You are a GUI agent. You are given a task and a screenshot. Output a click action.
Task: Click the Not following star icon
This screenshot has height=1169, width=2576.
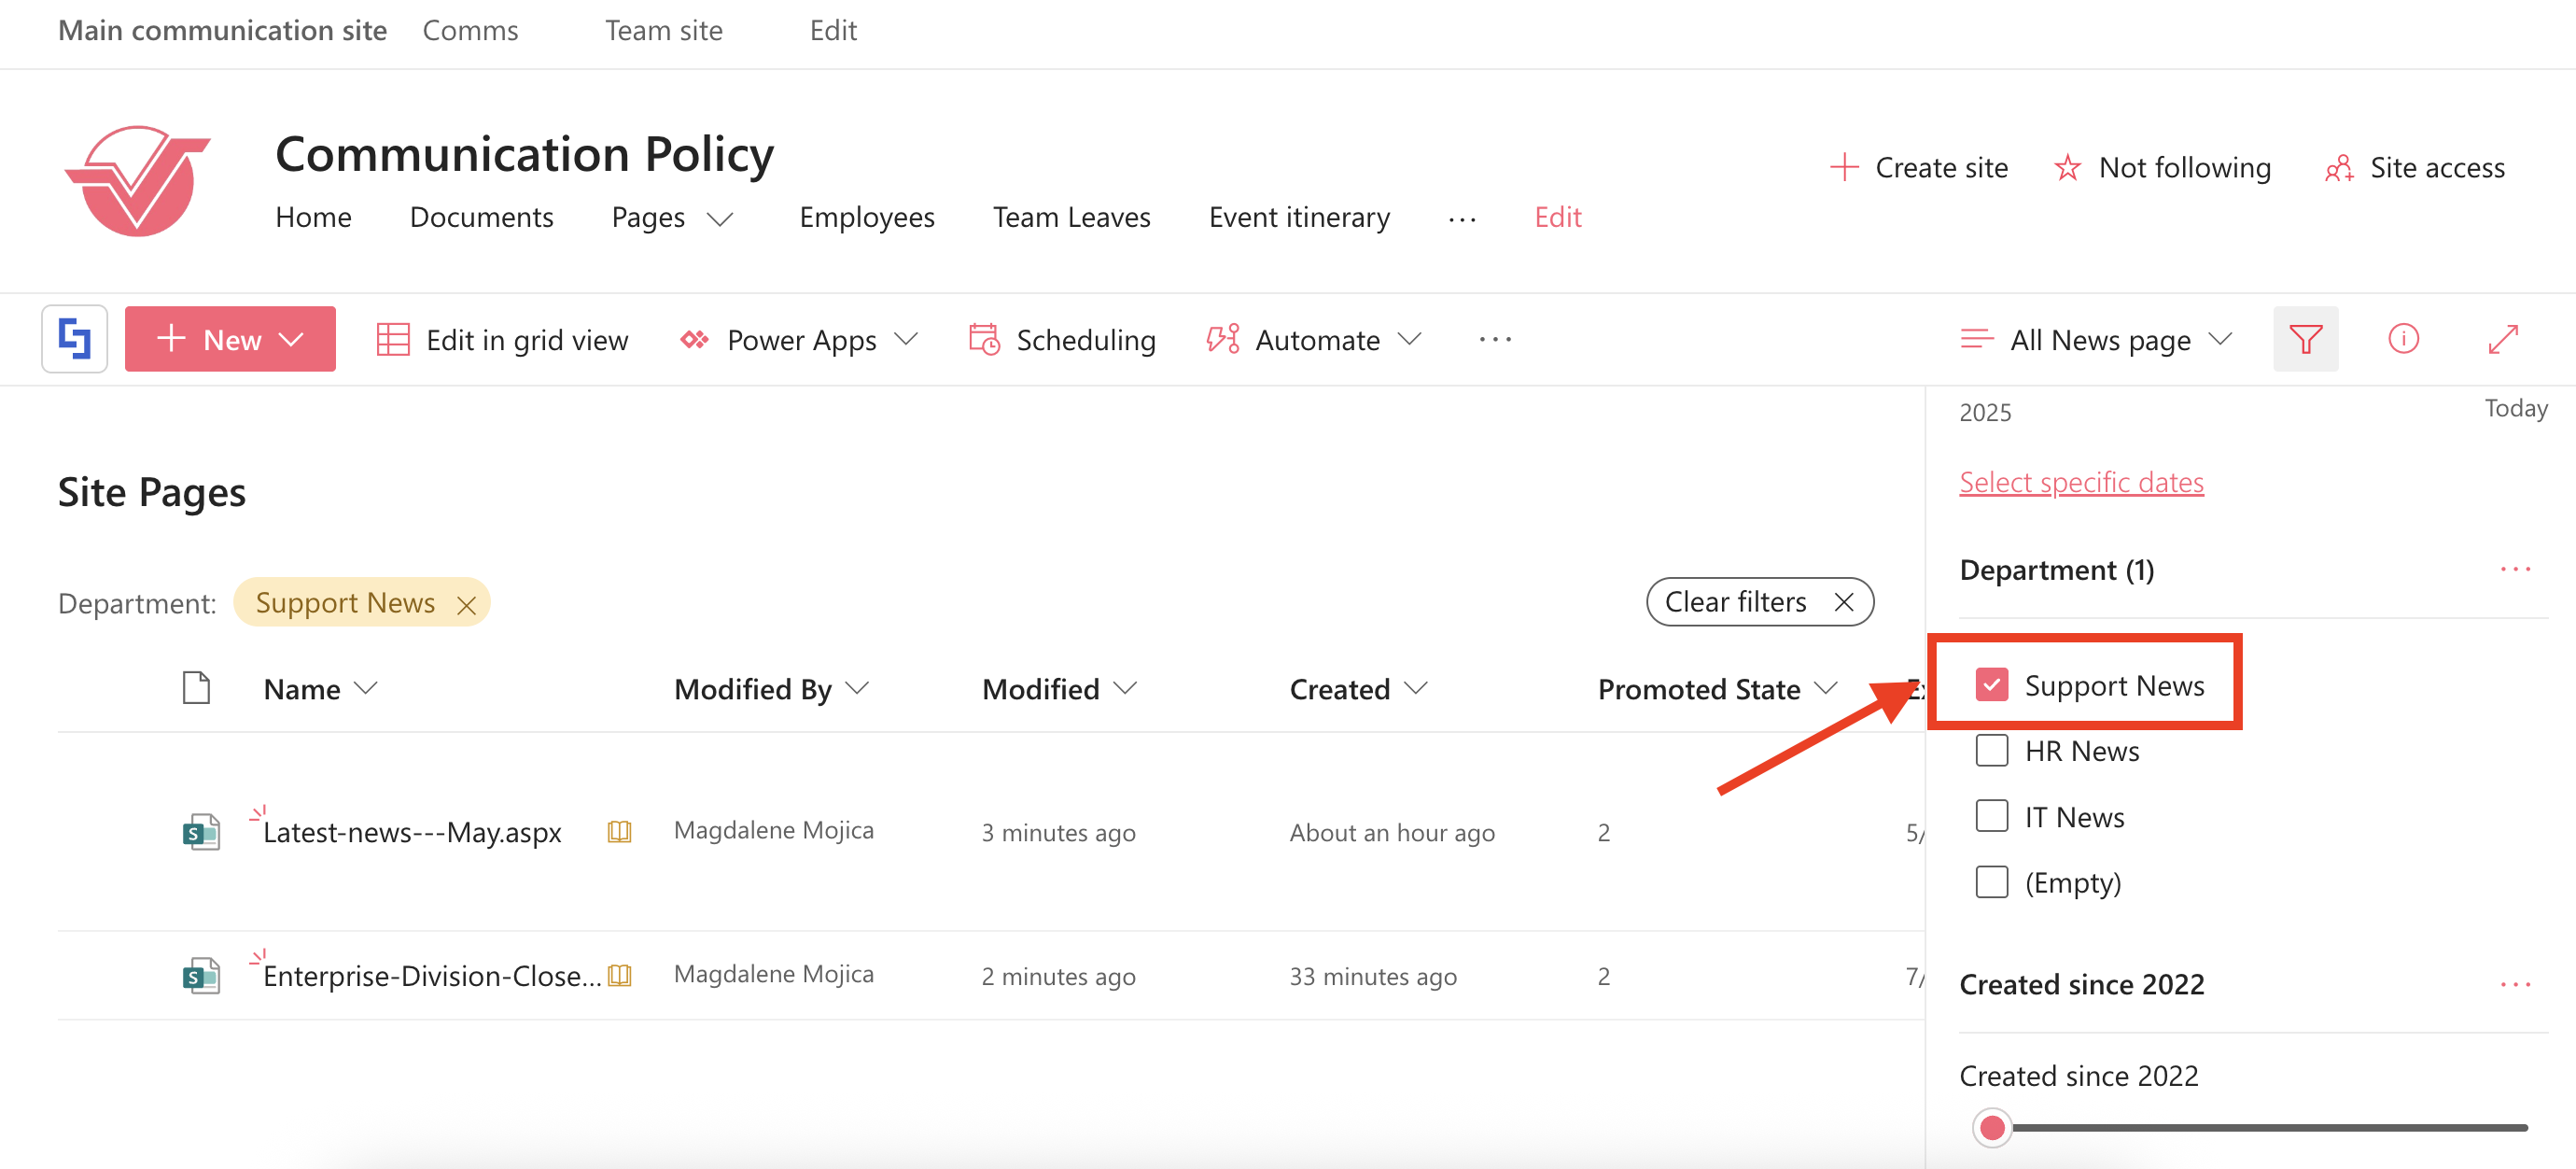(x=2067, y=168)
